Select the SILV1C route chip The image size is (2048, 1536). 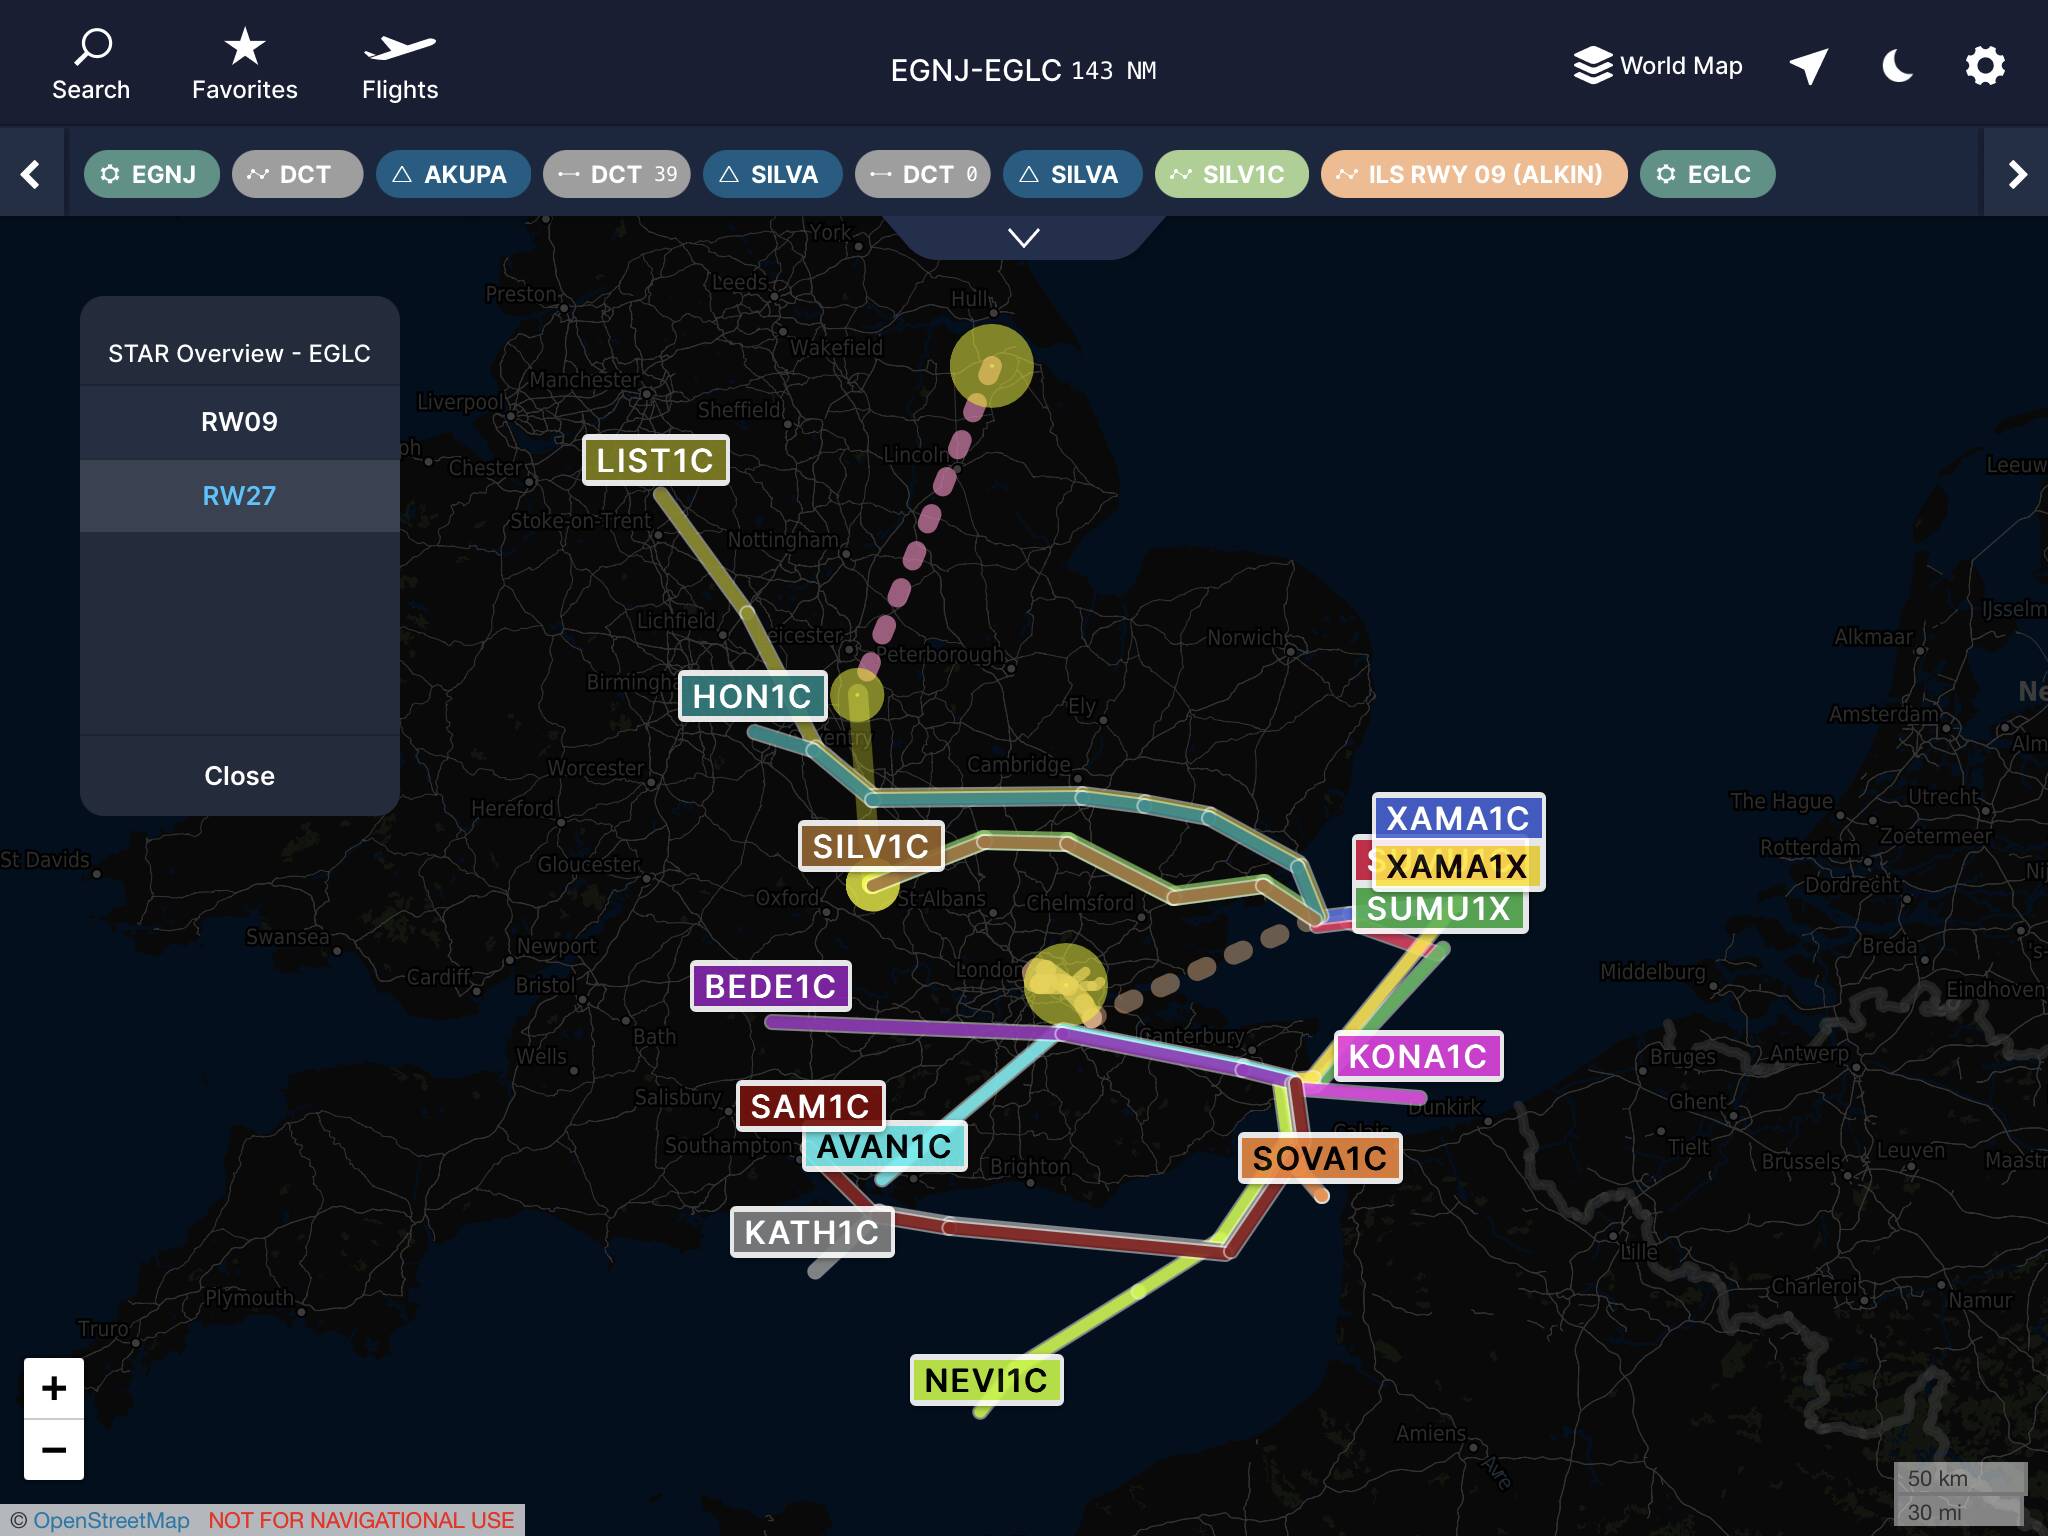(1231, 174)
